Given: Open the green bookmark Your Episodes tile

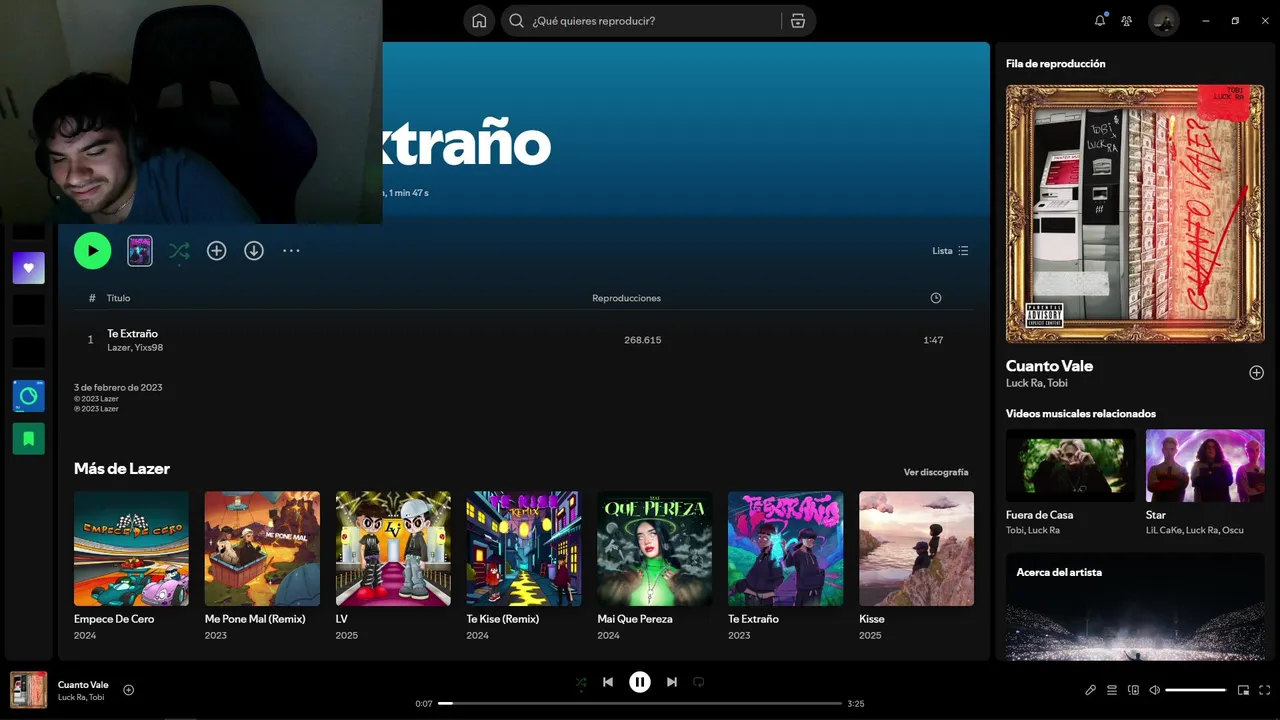Looking at the screenshot, I should coord(29,438).
